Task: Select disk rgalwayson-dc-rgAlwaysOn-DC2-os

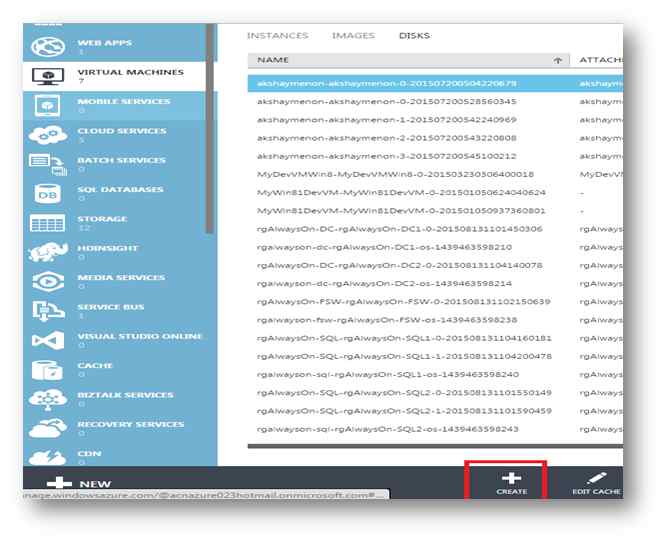Action: coord(384,284)
